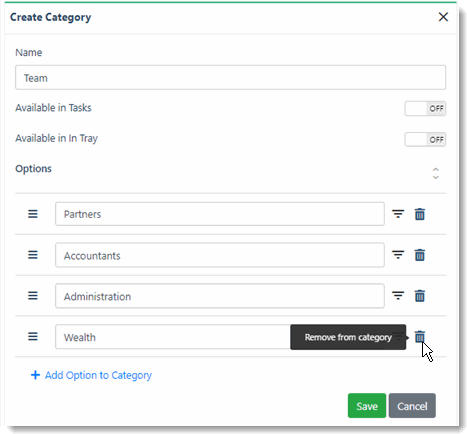
Task: Toggle the Available in Tasks switch
Action: click(x=425, y=108)
